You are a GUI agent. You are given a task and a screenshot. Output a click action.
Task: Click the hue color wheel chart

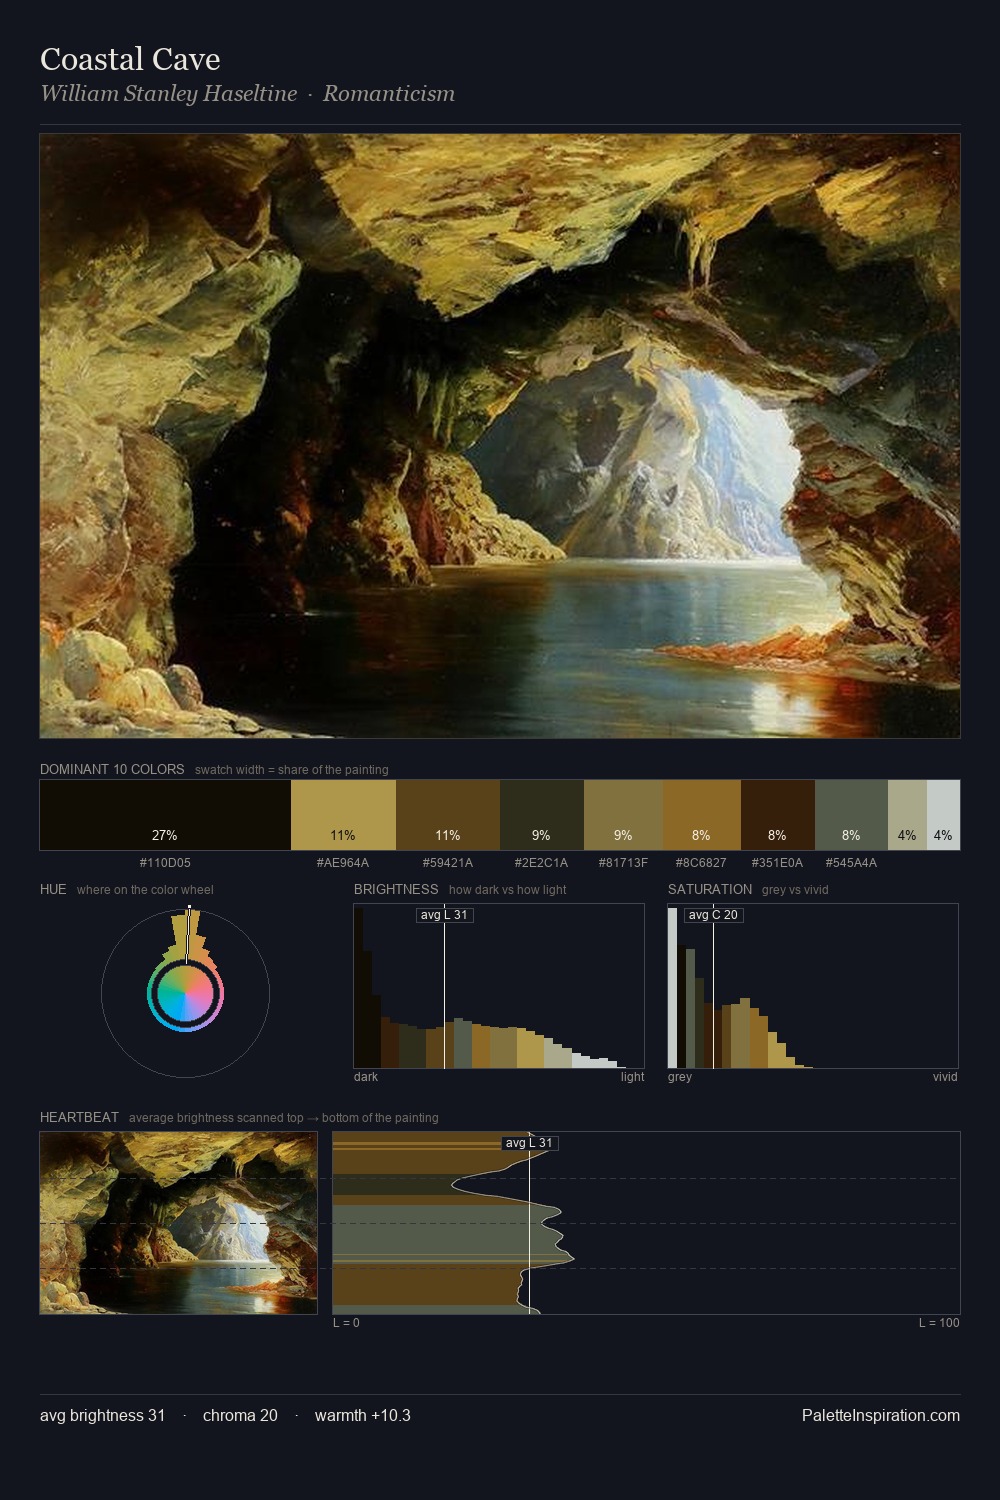185,993
